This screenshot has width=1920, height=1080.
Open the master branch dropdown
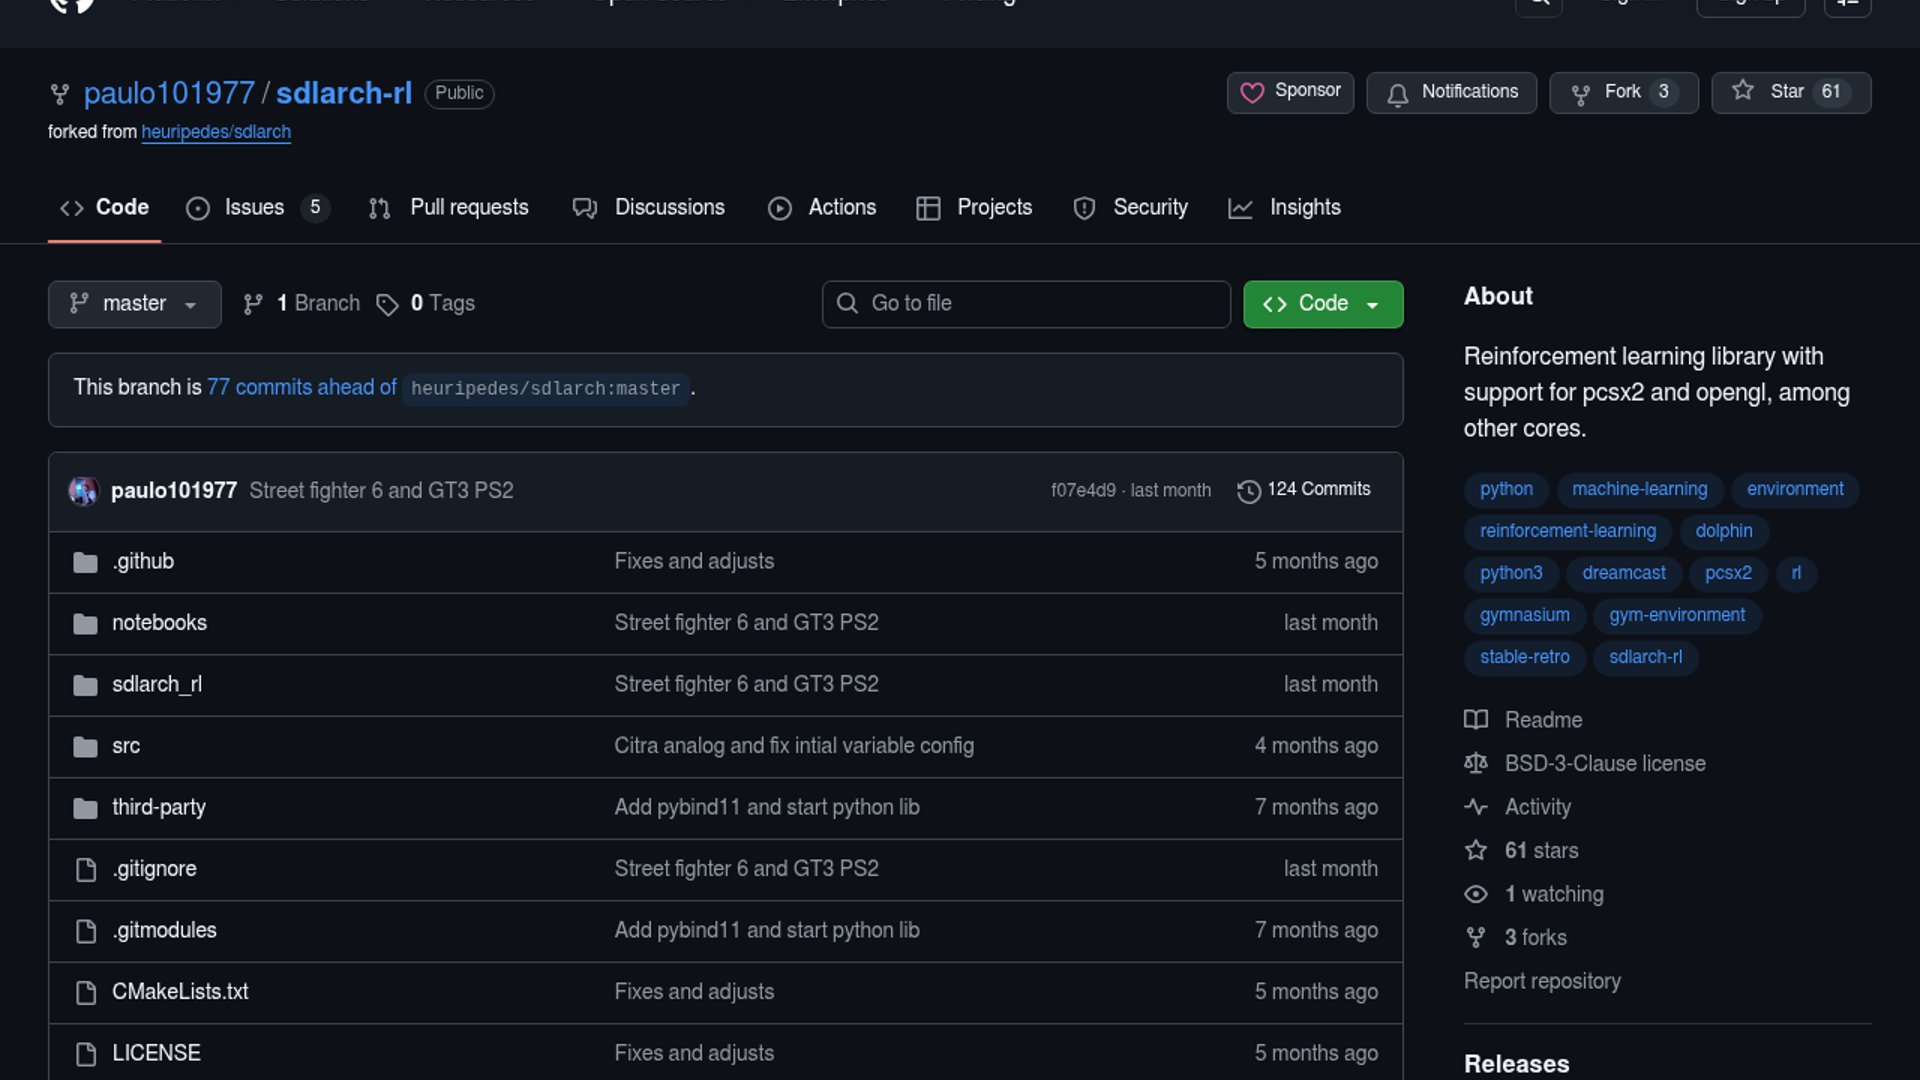[x=134, y=304]
